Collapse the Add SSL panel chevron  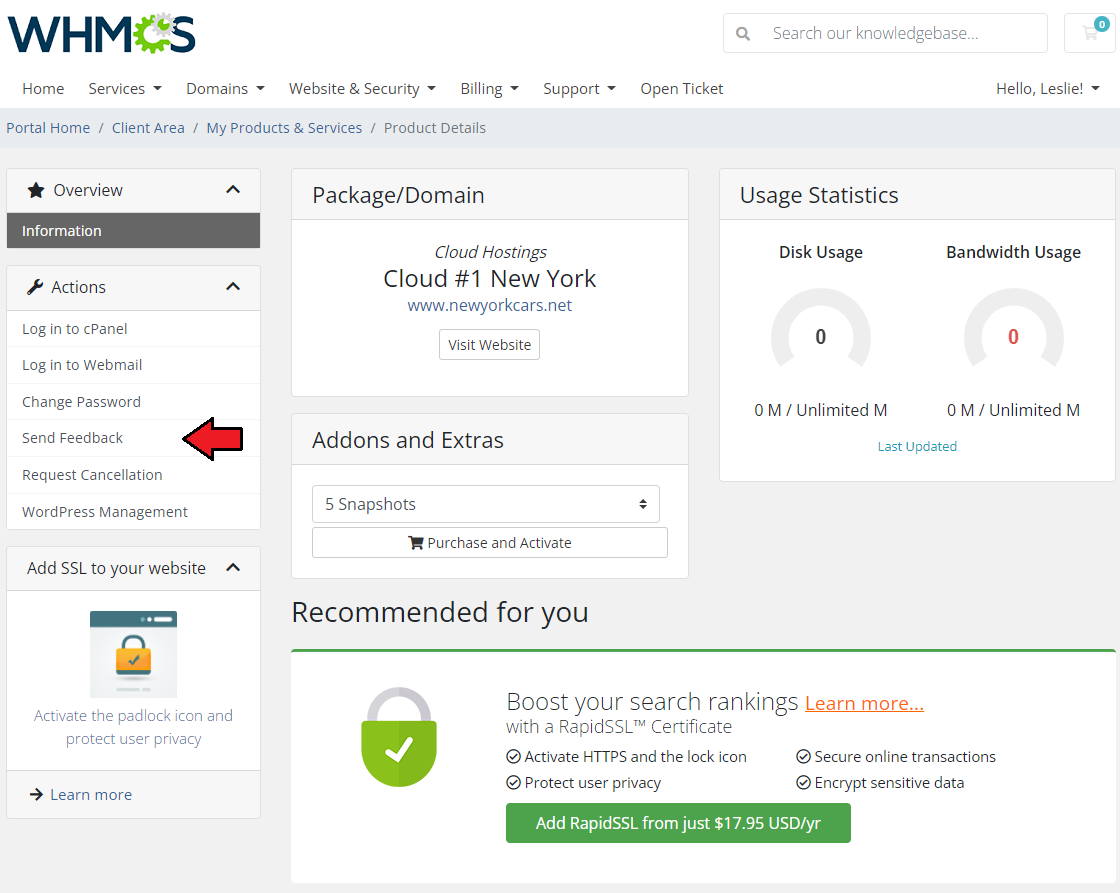click(x=233, y=567)
